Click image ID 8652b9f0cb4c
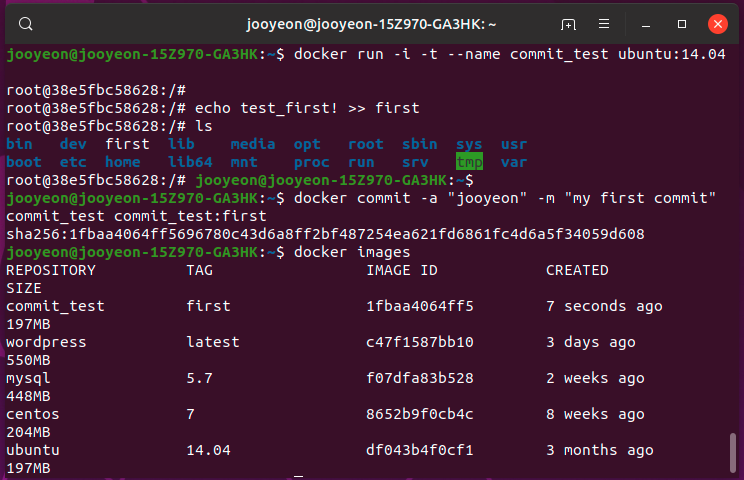This screenshot has height=480, width=744. tap(419, 414)
